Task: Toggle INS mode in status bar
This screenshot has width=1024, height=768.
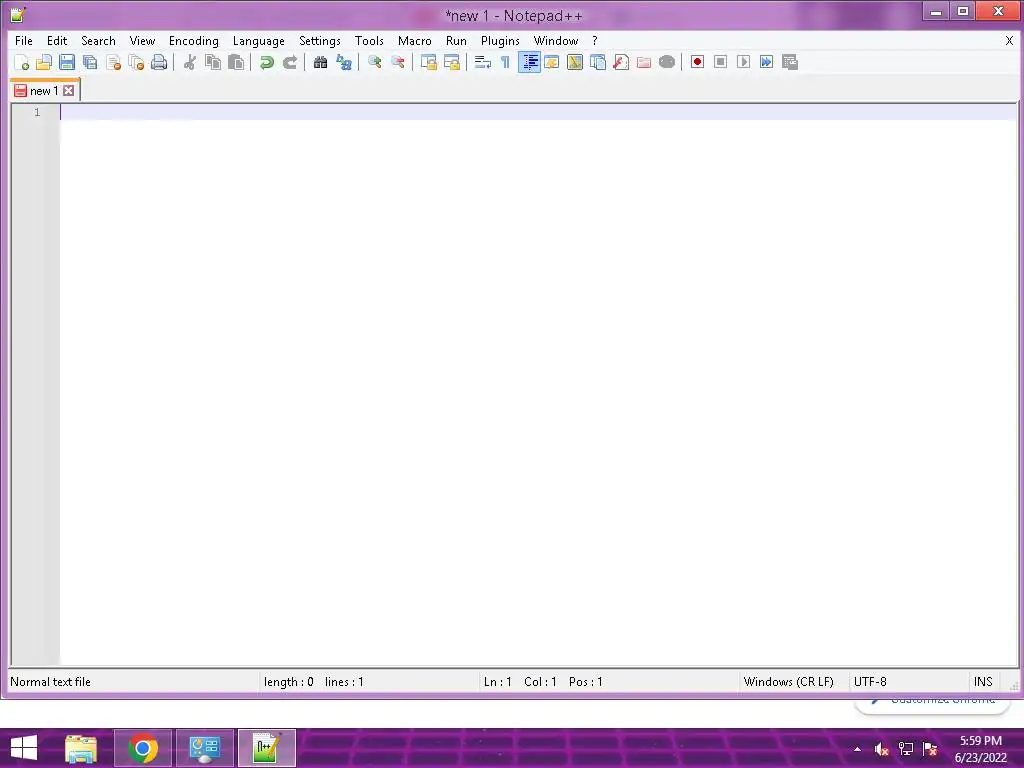Action: [x=983, y=682]
